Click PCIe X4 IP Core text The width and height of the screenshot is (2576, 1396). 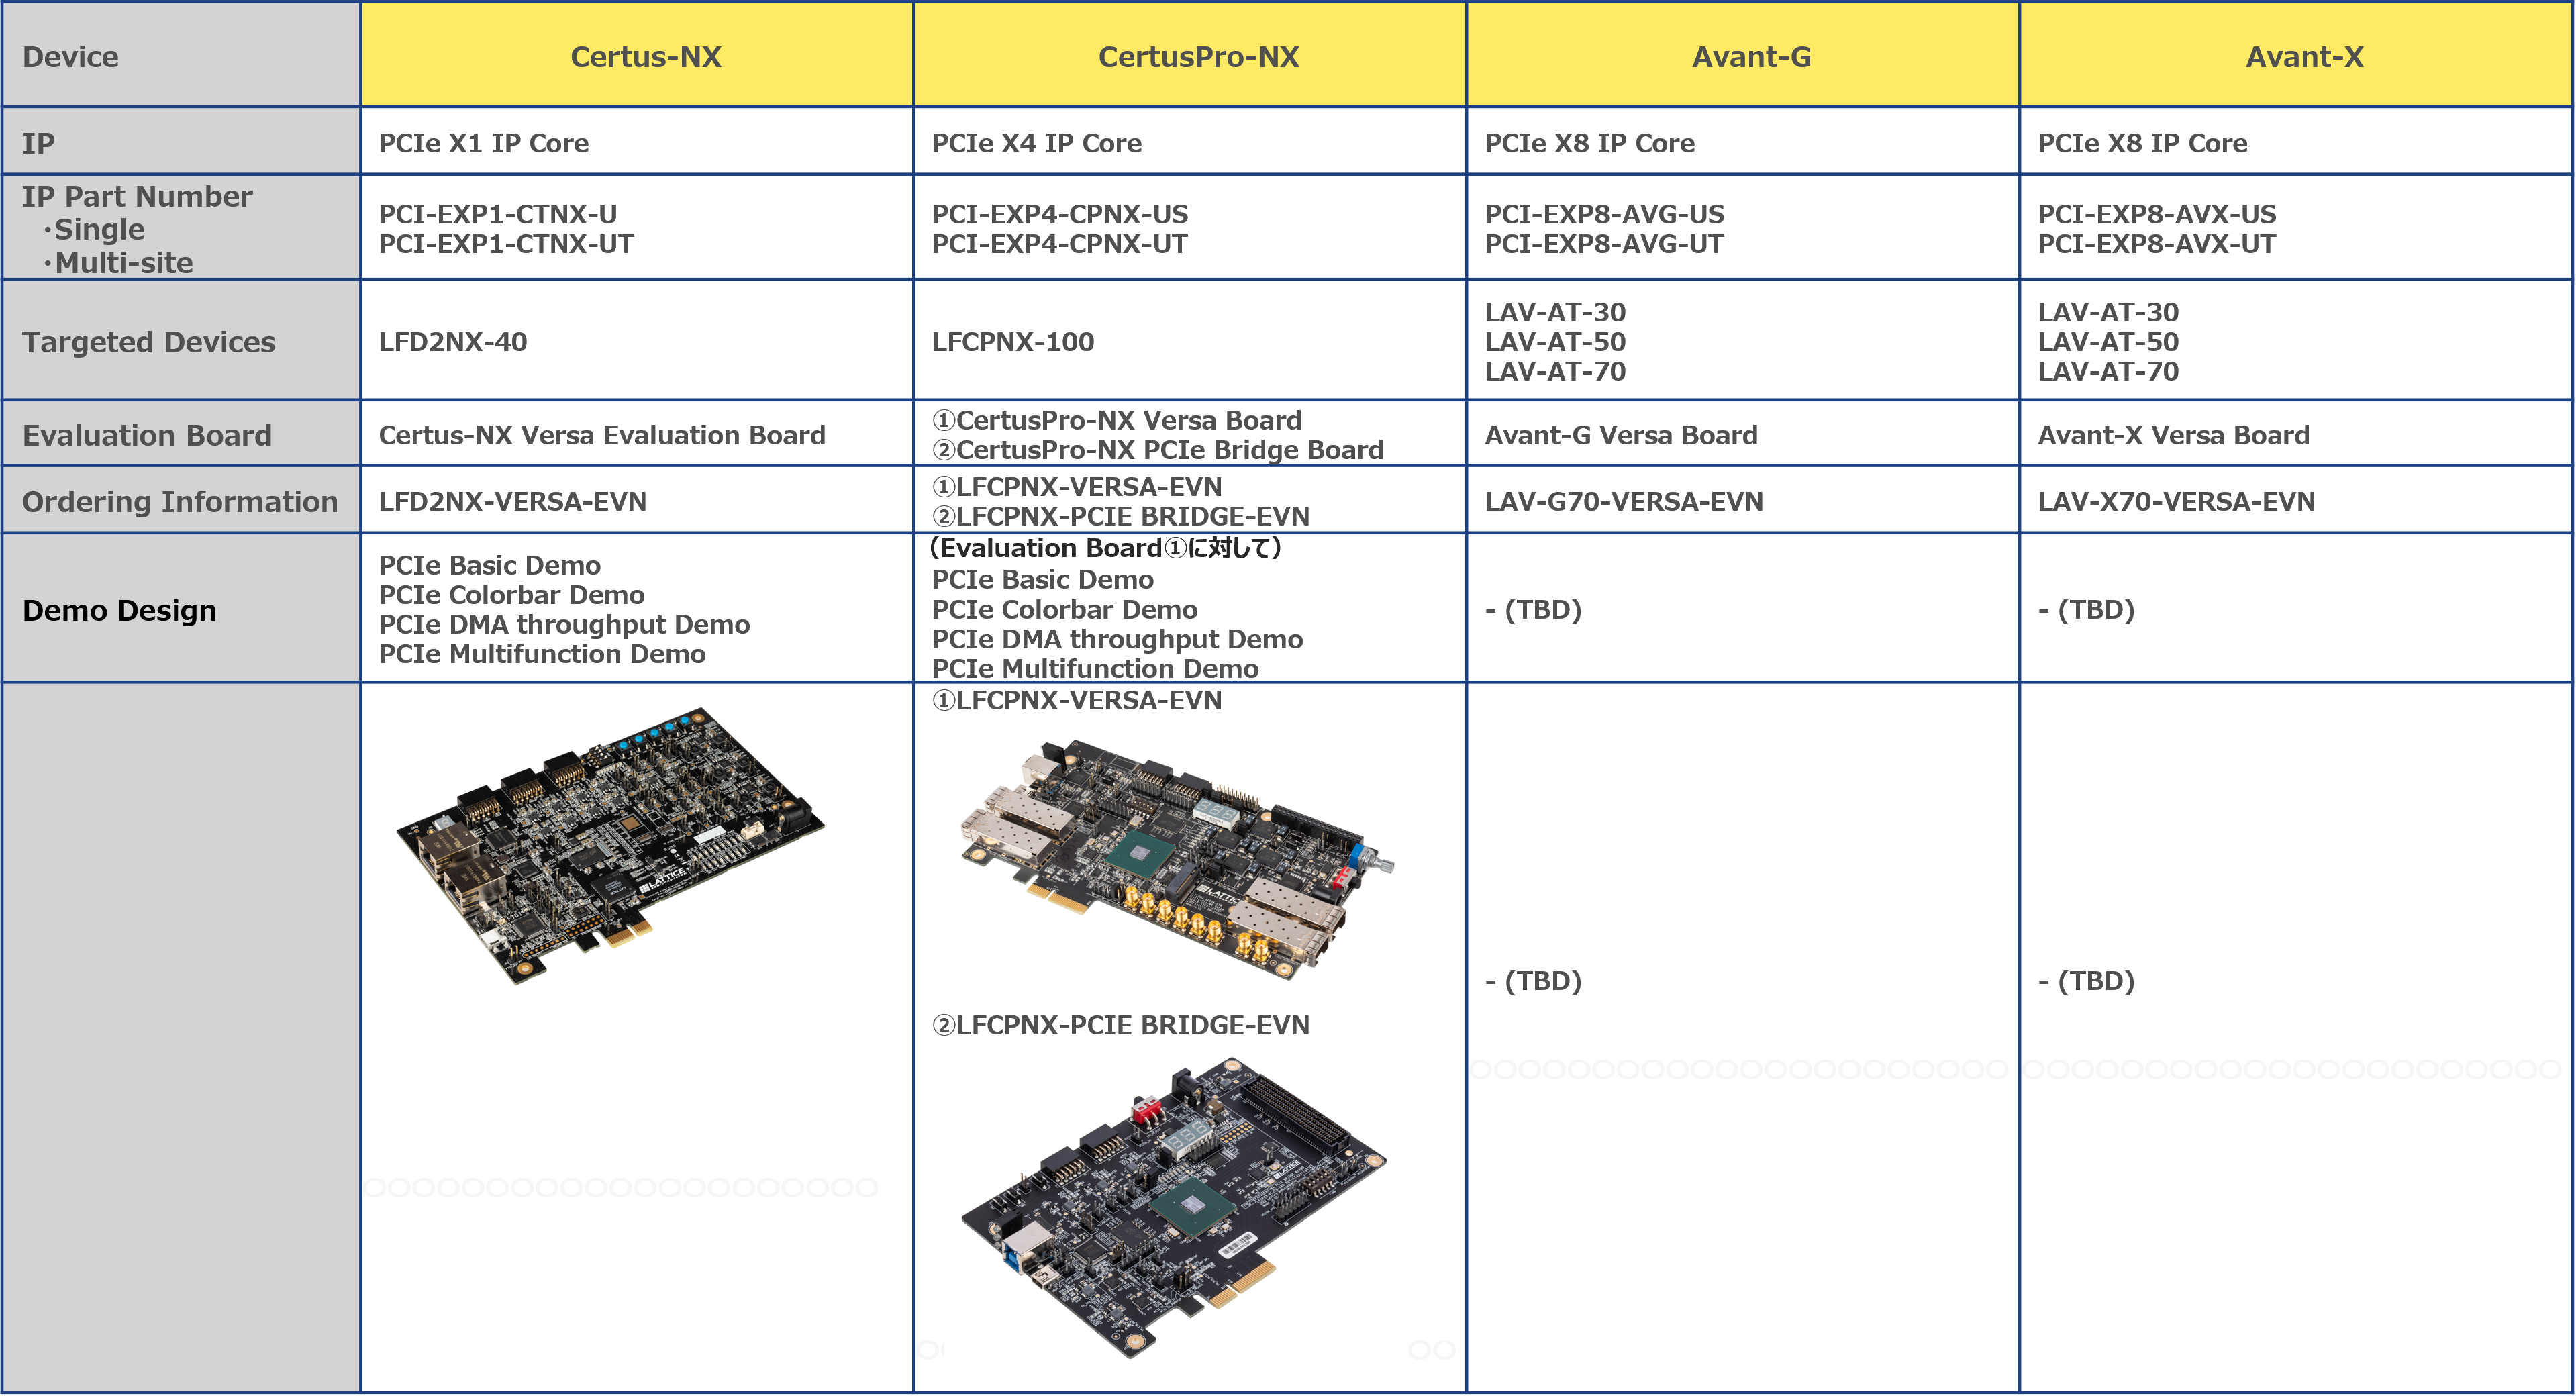[1036, 143]
